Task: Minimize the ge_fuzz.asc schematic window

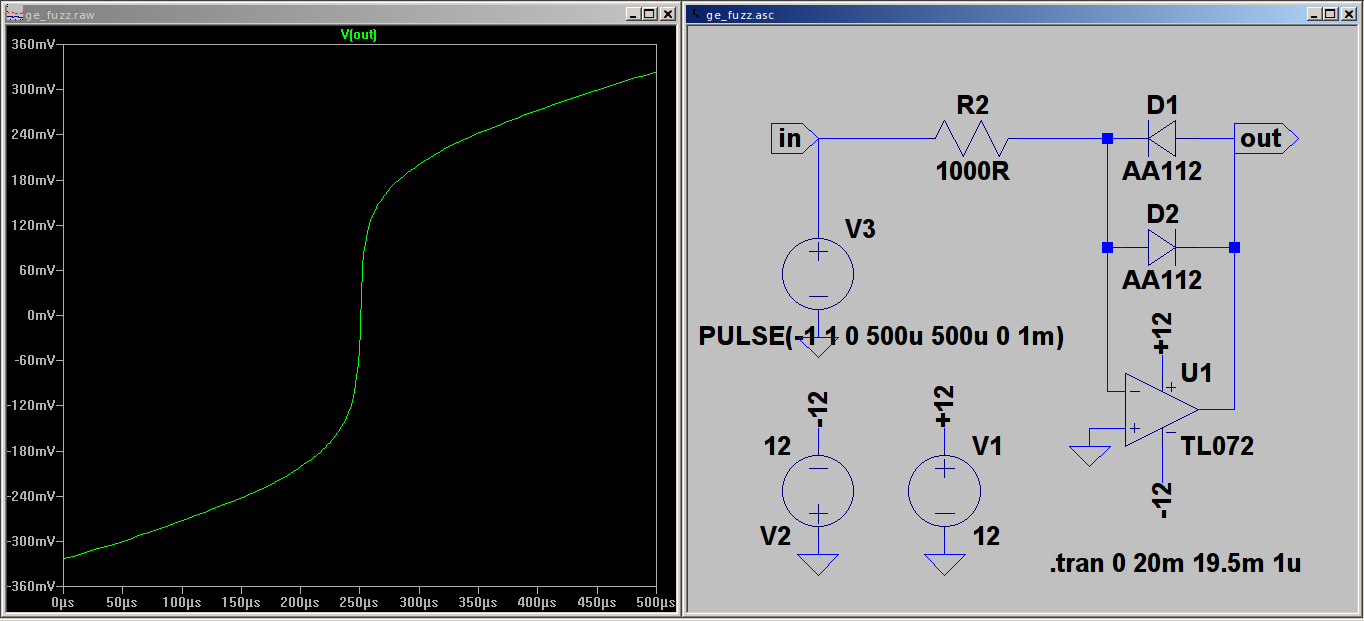Action: pyautogui.click(x=1313, y=14)
